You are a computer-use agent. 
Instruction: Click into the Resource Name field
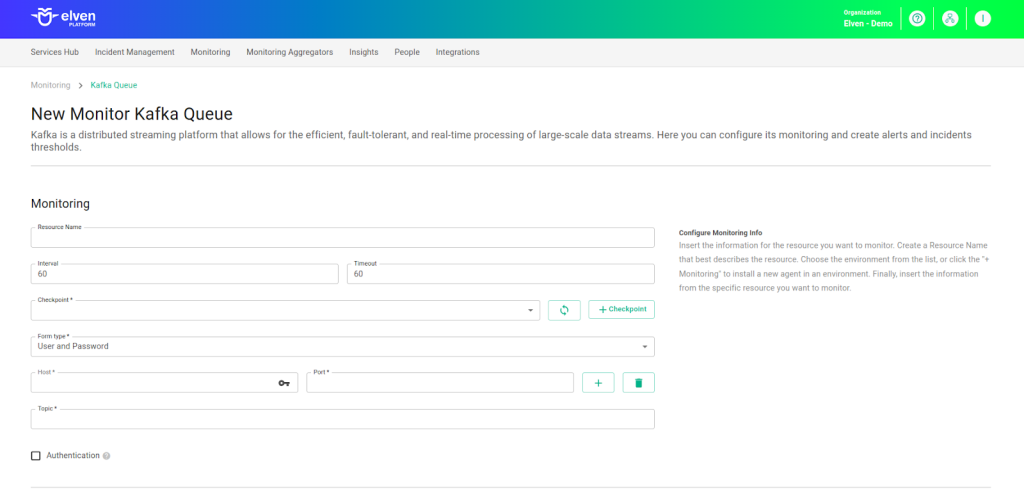pos(342,239)
